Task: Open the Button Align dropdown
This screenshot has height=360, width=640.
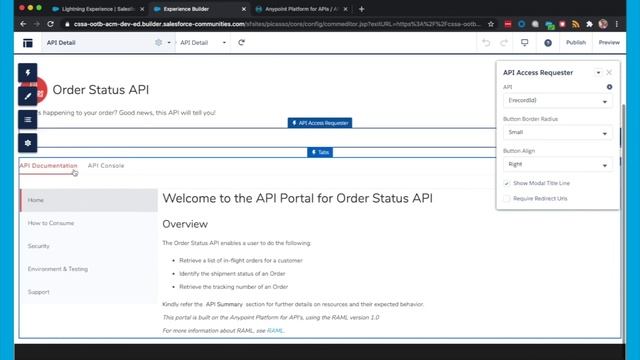Action: 558,164
